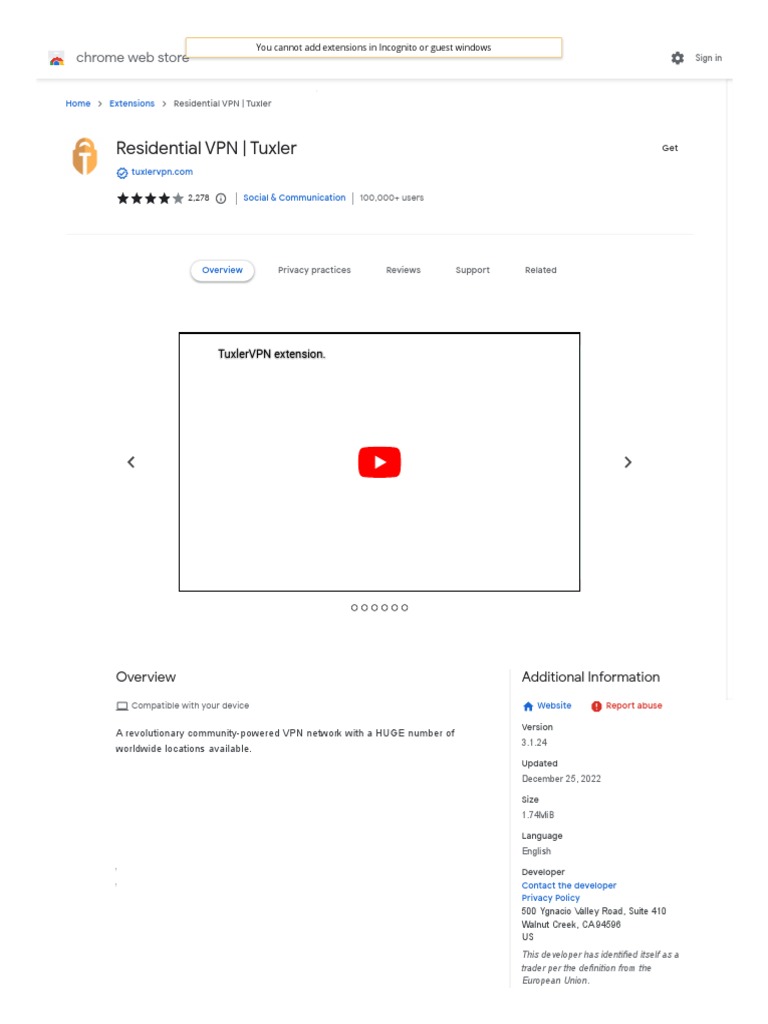Viewport: 768px width, 1024px height.
Task: Click the Home breadcrumb link
Action: pos(78,104)
